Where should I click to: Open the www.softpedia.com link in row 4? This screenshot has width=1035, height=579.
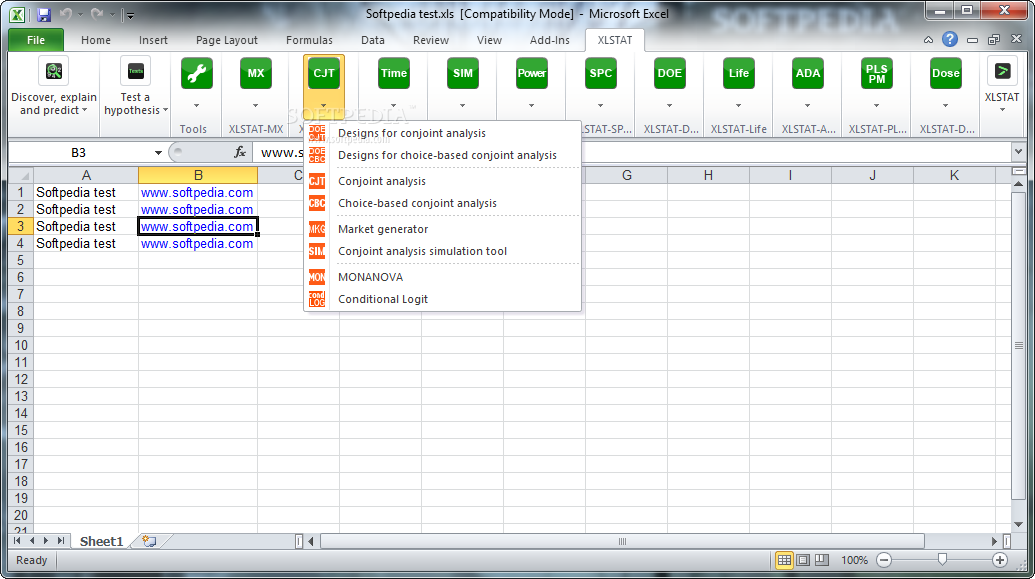pos(197,244)
